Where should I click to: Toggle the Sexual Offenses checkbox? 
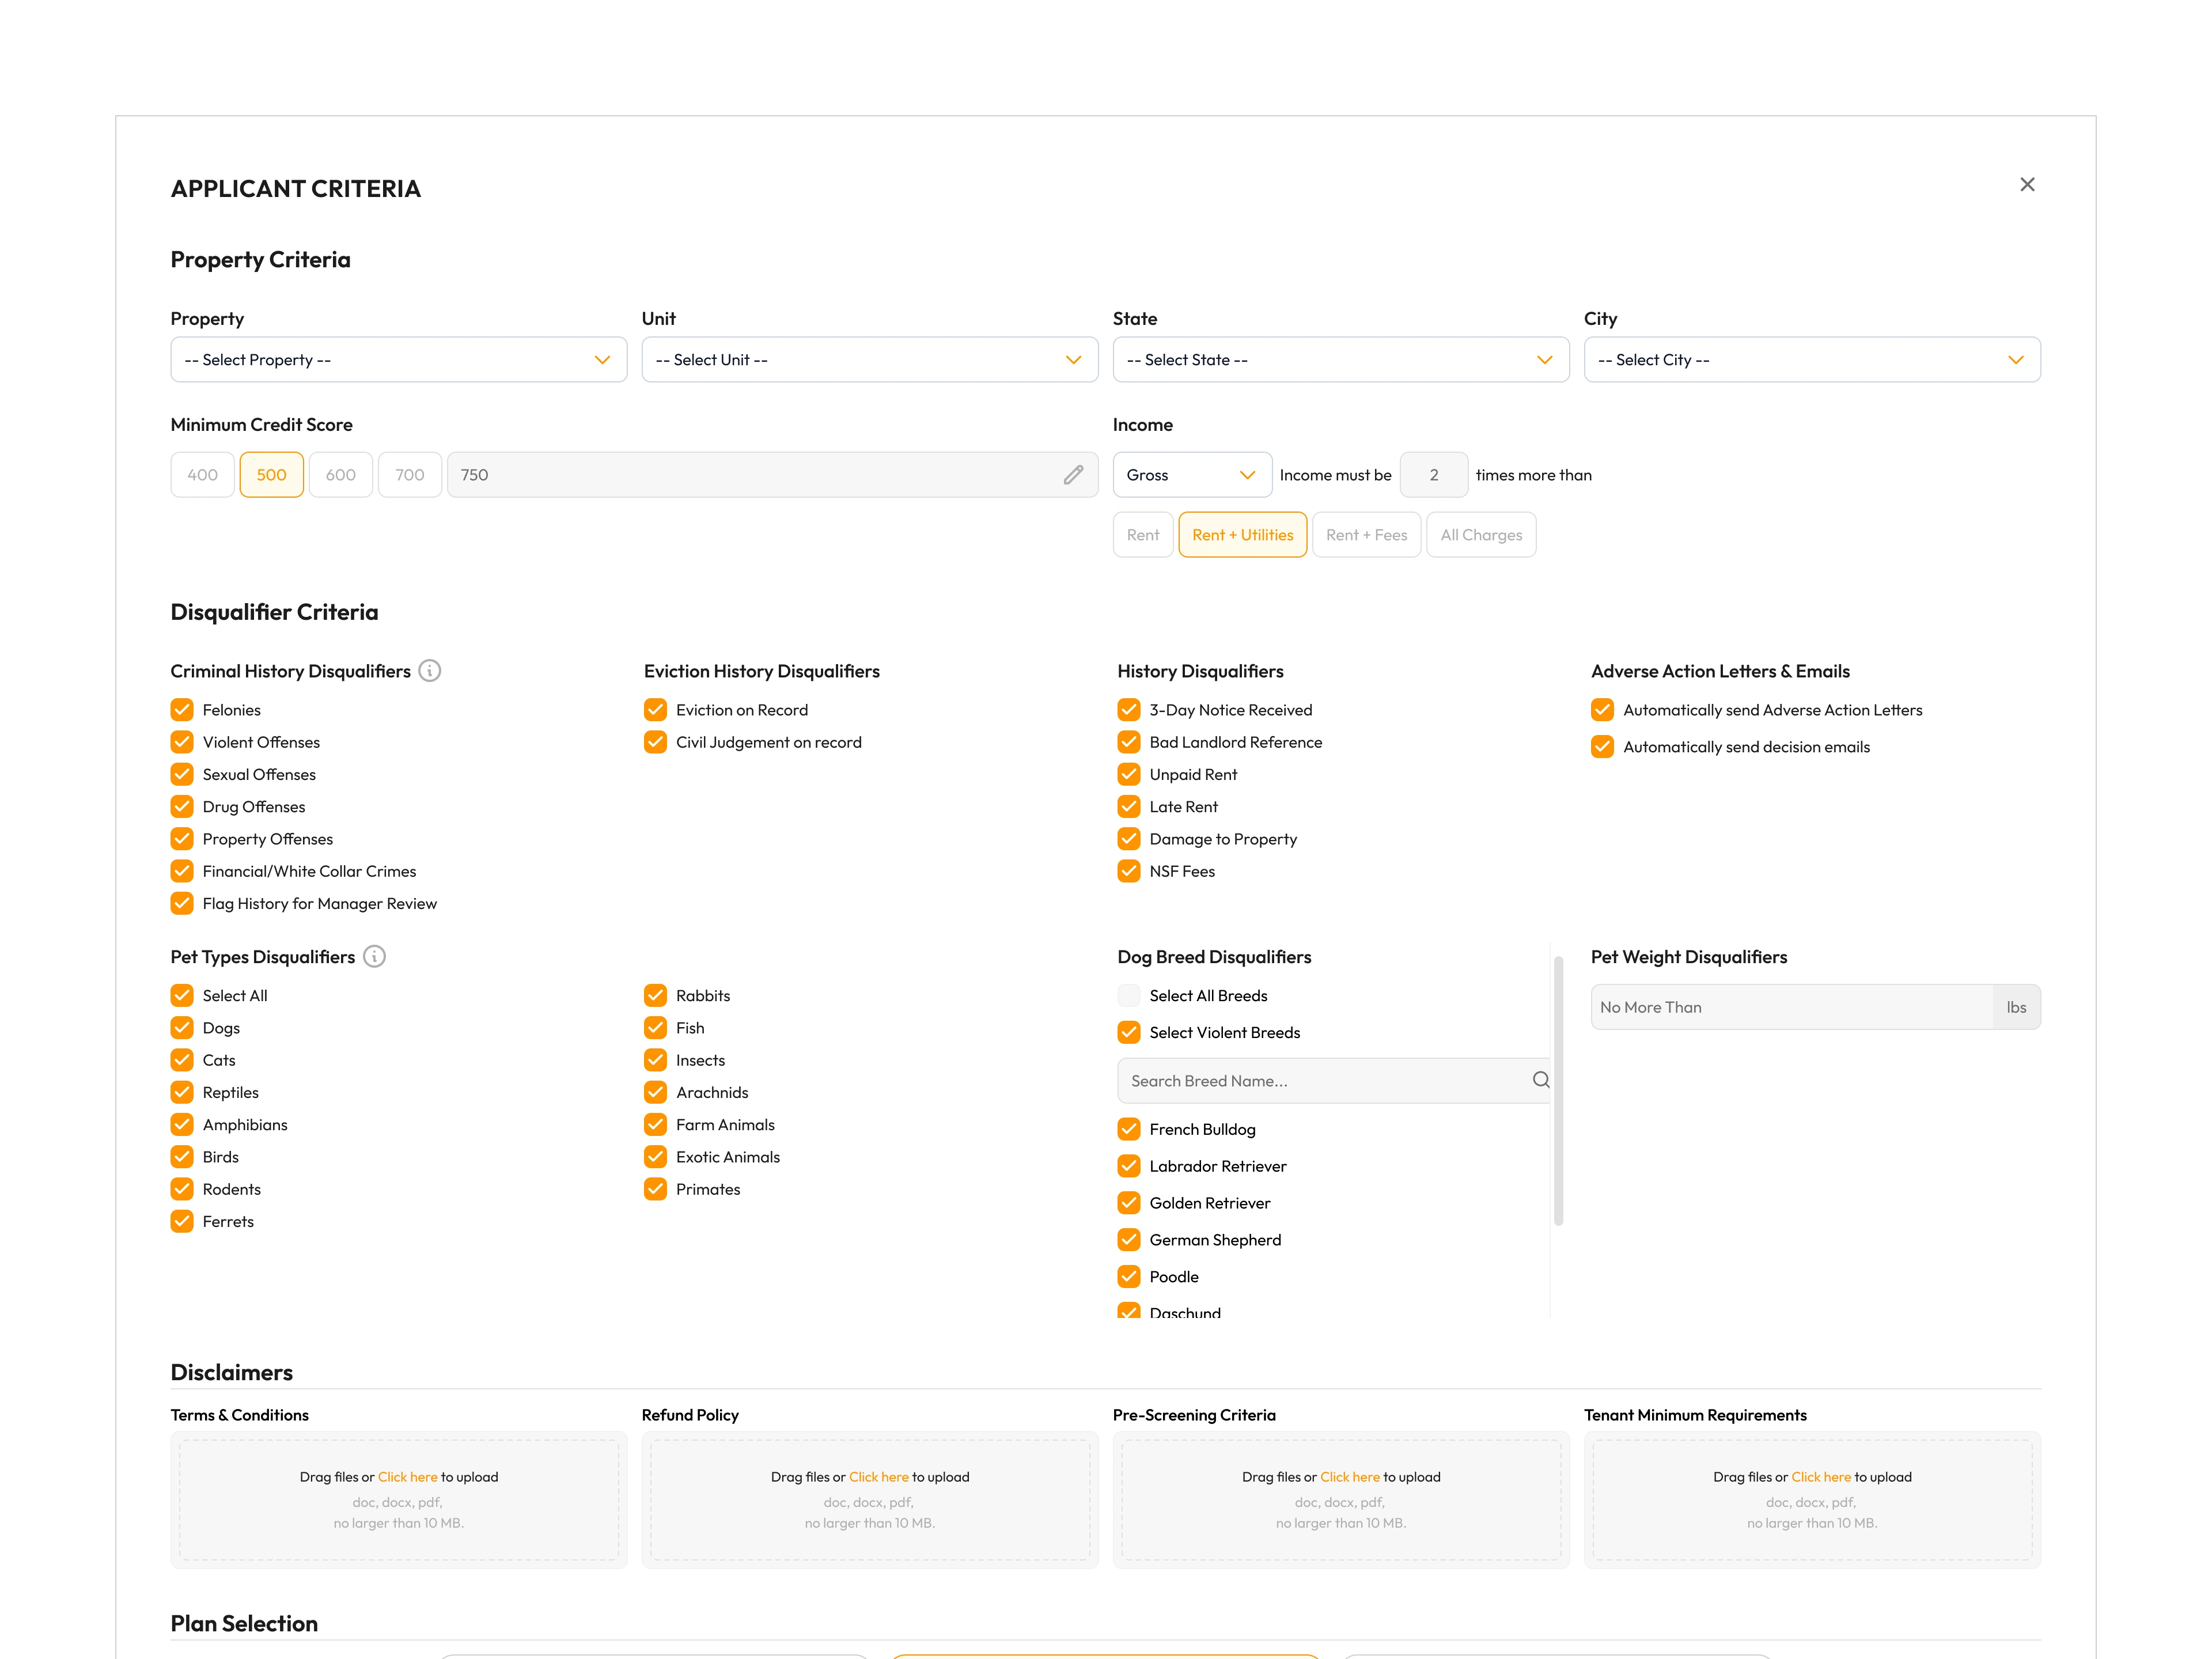[x=182, y=774]
